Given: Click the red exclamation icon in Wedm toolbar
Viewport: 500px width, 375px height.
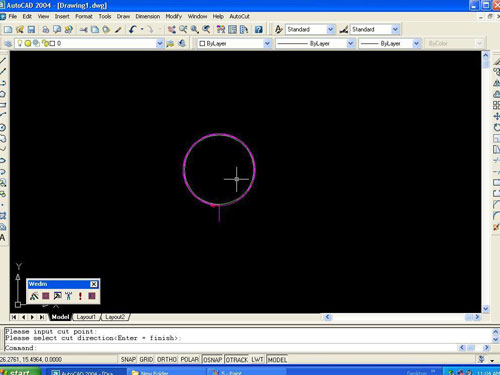Looking at the screenshot, I should click(x=80, y=296).
